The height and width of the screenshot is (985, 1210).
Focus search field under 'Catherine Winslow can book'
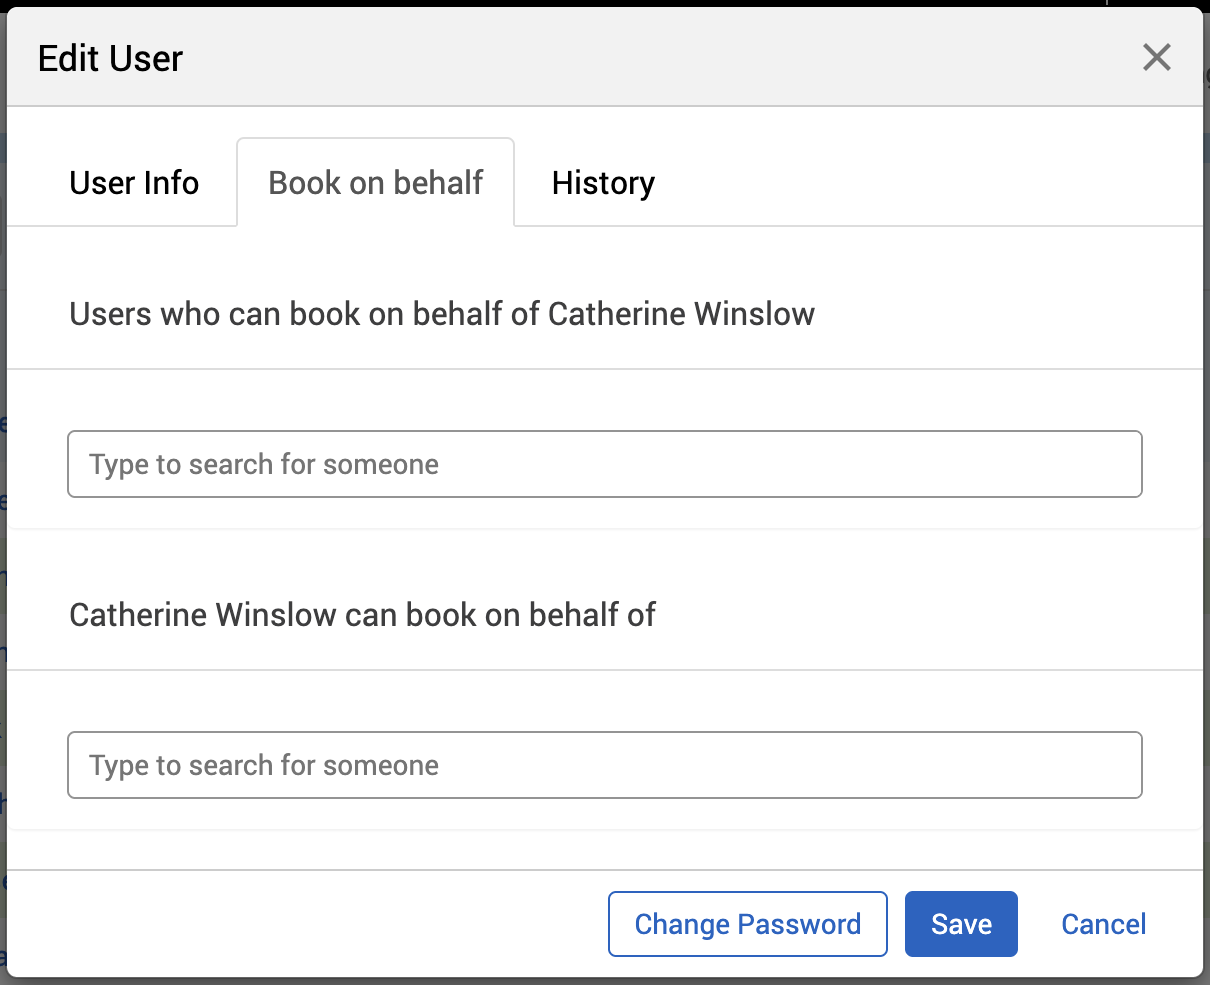[x=605, y=765]
